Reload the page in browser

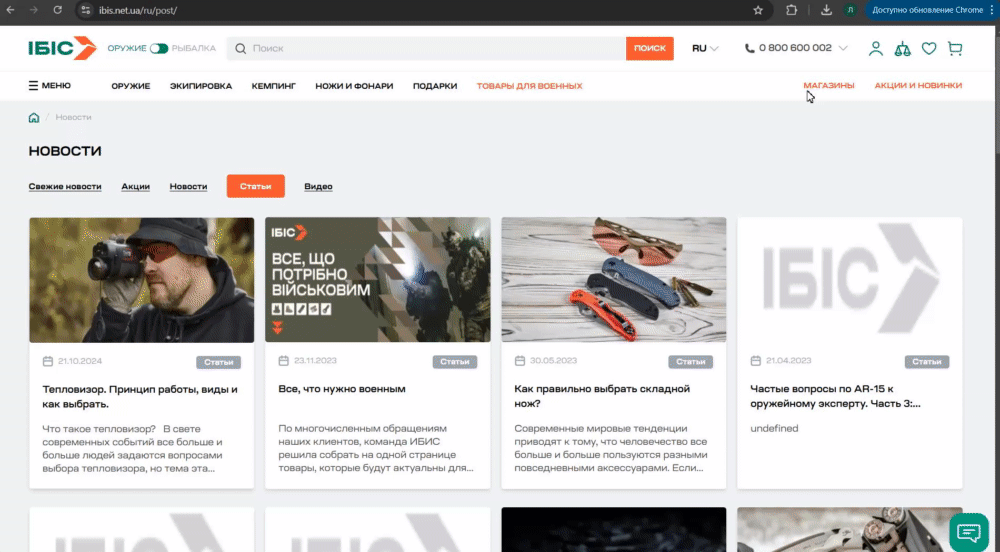pos(57,10)
